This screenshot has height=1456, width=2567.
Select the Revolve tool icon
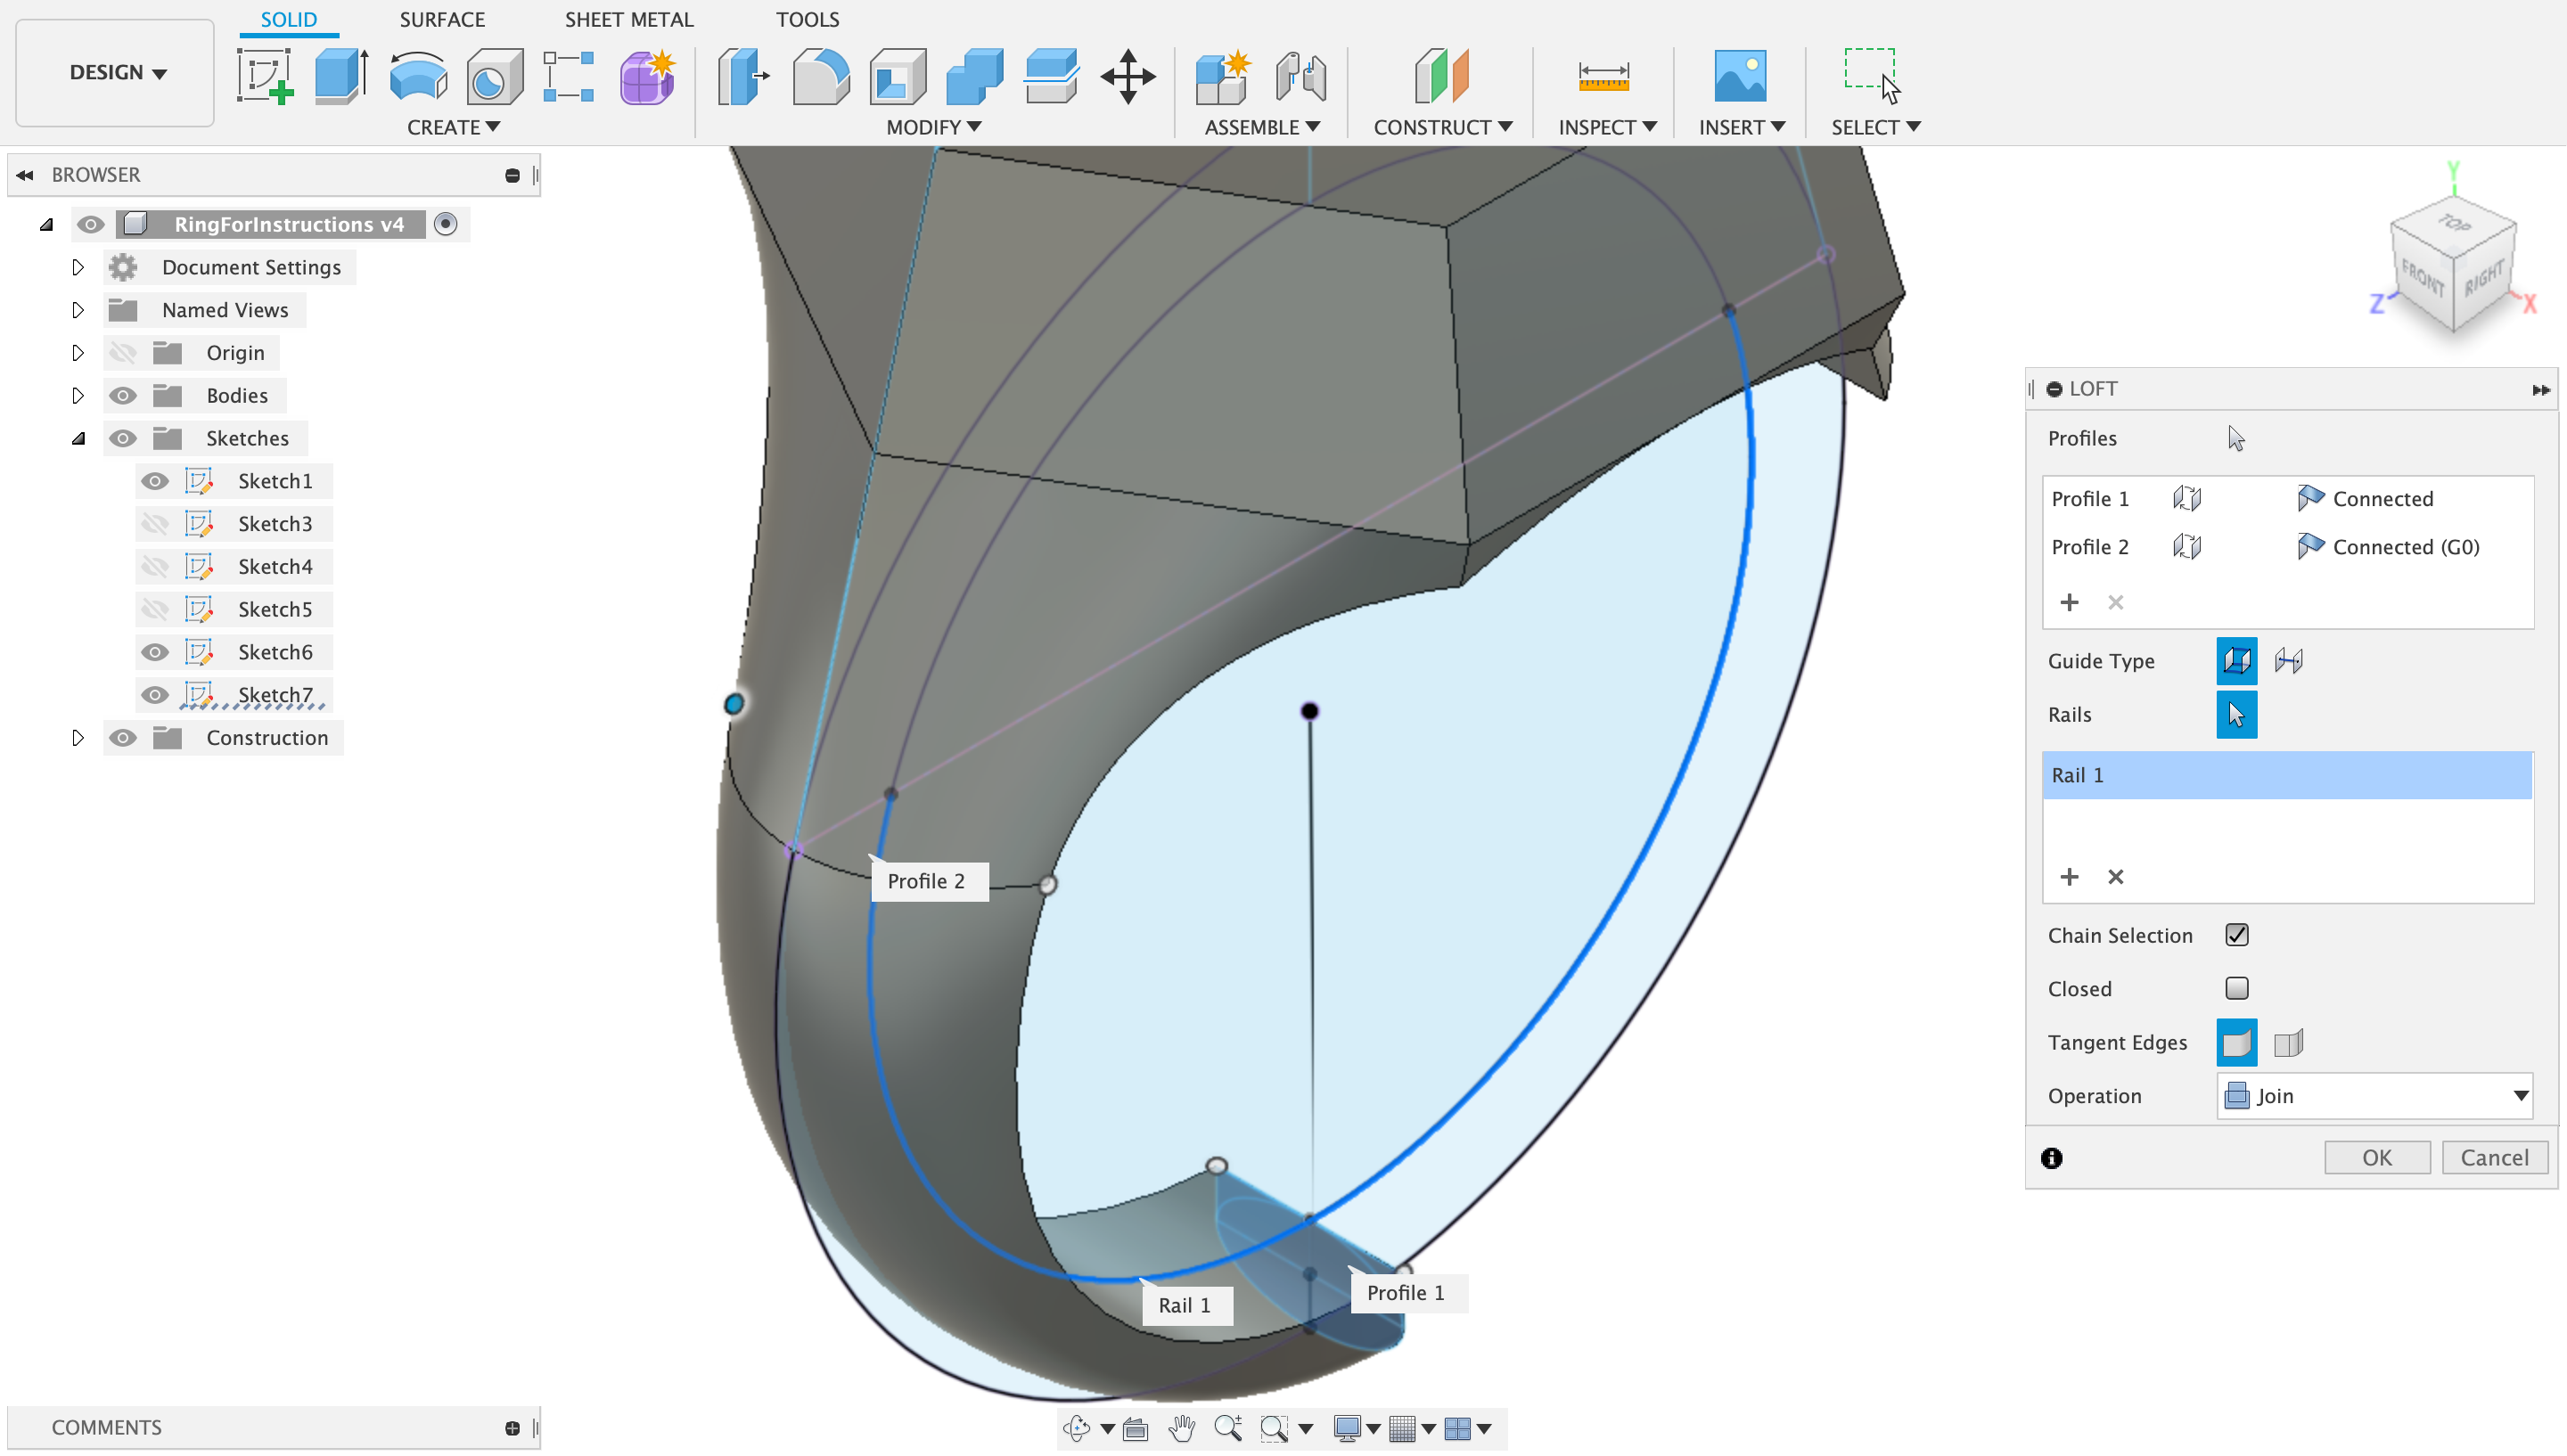pyautogui.click(x=418, y=76)
